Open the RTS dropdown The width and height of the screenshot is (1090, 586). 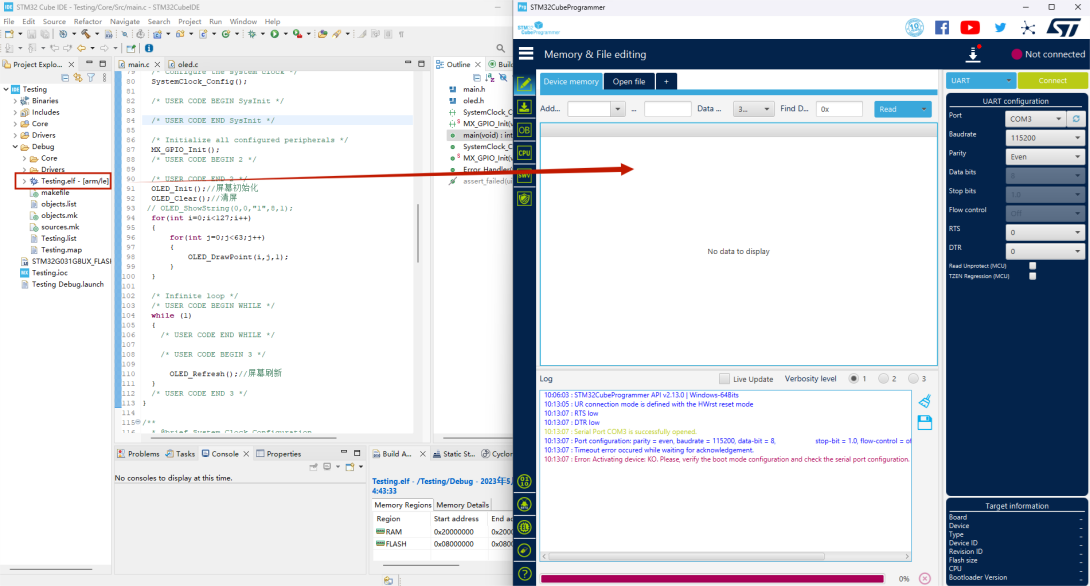[1044, 232]
